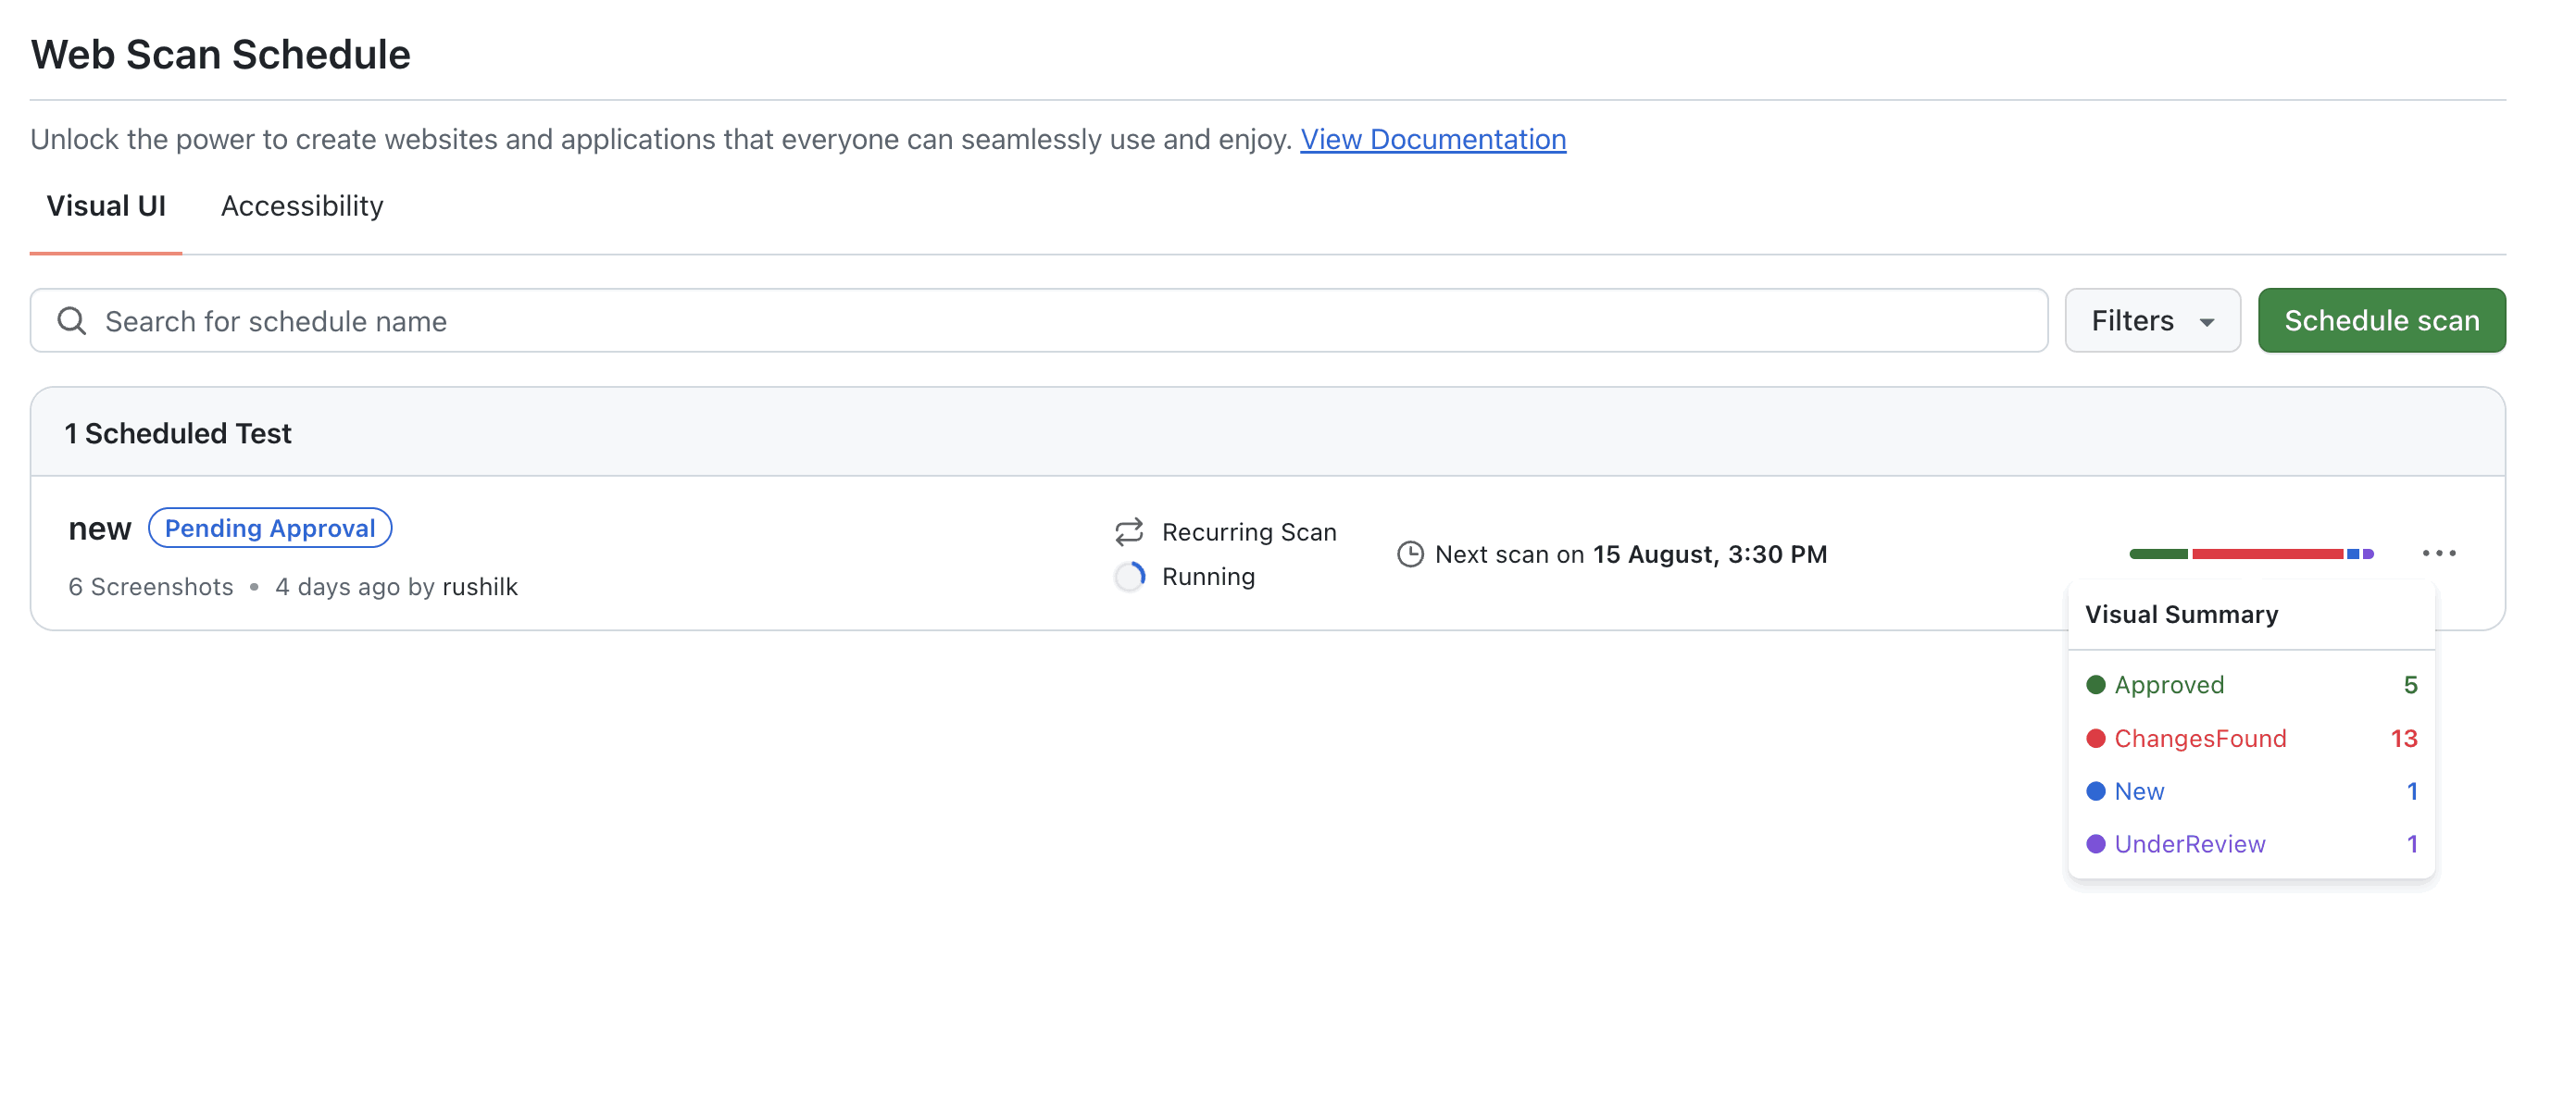
Task: Click the running spinner icon
Action: 1129,577
